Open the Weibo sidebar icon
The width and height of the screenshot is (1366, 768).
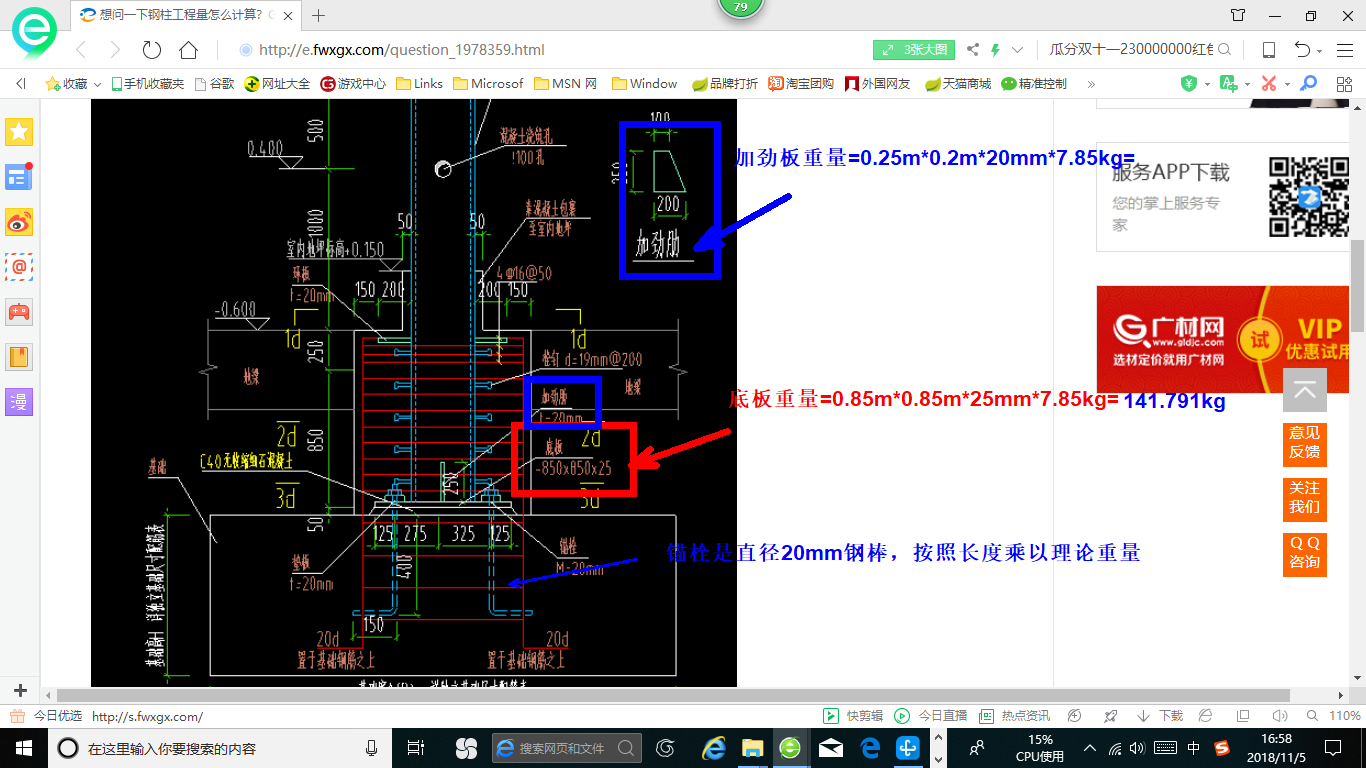tap(20, 222)
